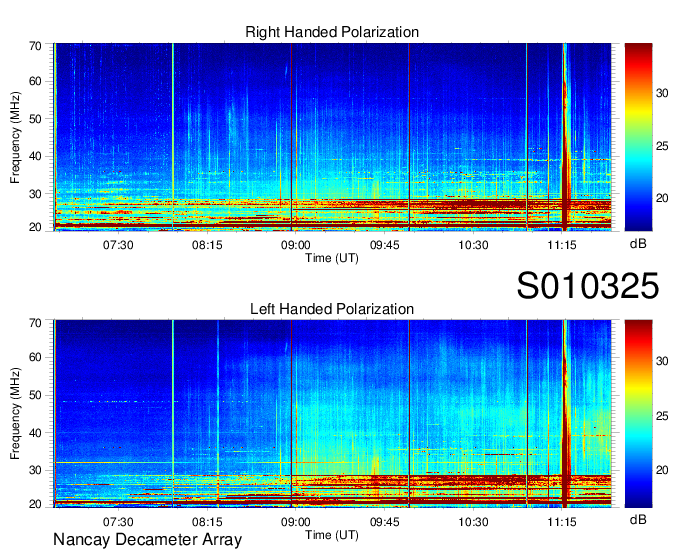The image size is (680, 552).
Task: Click the Left Handed Polarization spectrogram image
Action: pyautogui.click(x=332, y=414)
